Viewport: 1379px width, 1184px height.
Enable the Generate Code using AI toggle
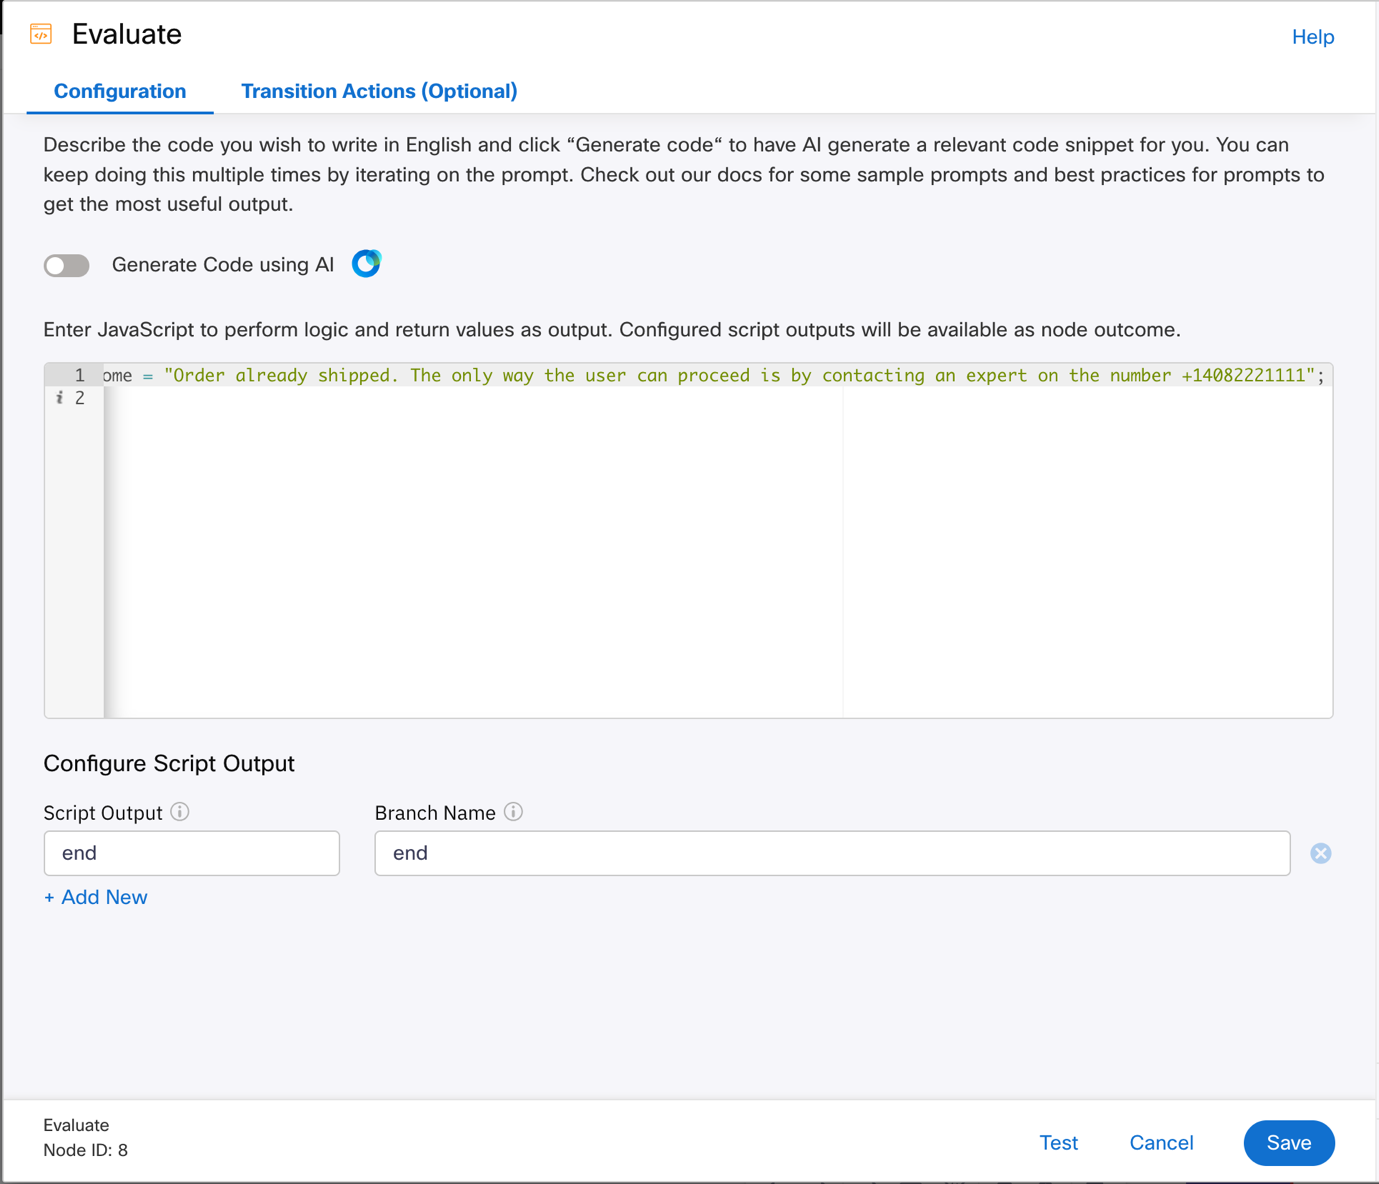(67, 265)
